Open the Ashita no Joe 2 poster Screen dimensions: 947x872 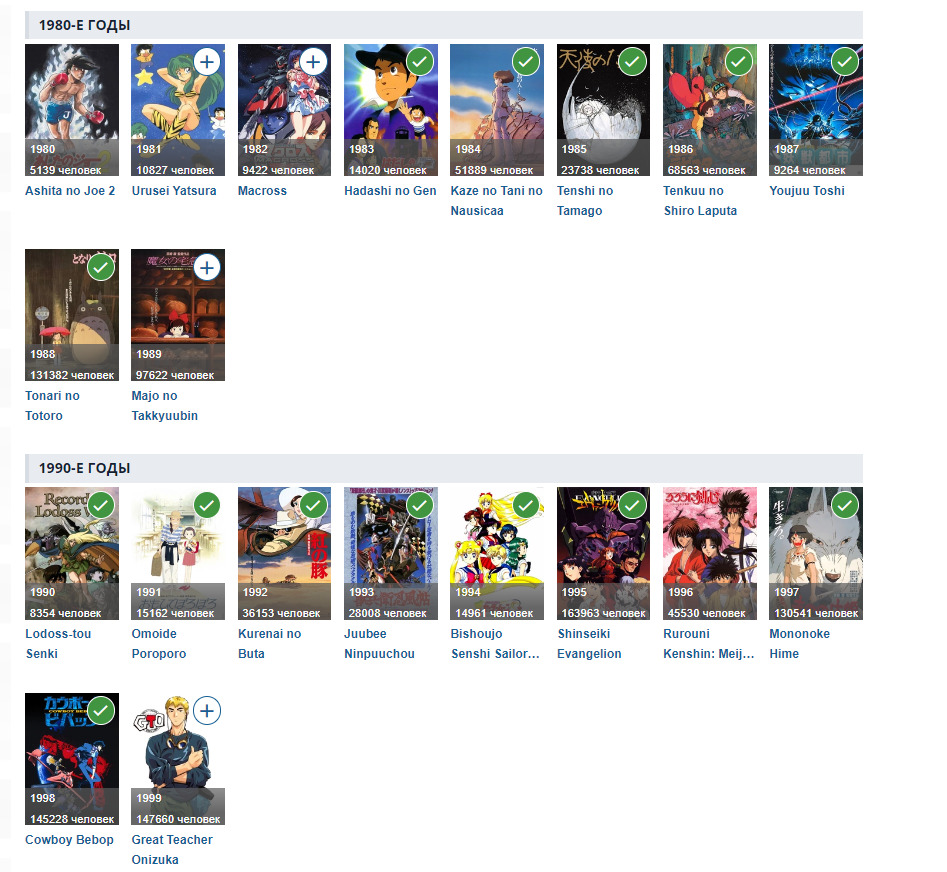pos(72,110)
